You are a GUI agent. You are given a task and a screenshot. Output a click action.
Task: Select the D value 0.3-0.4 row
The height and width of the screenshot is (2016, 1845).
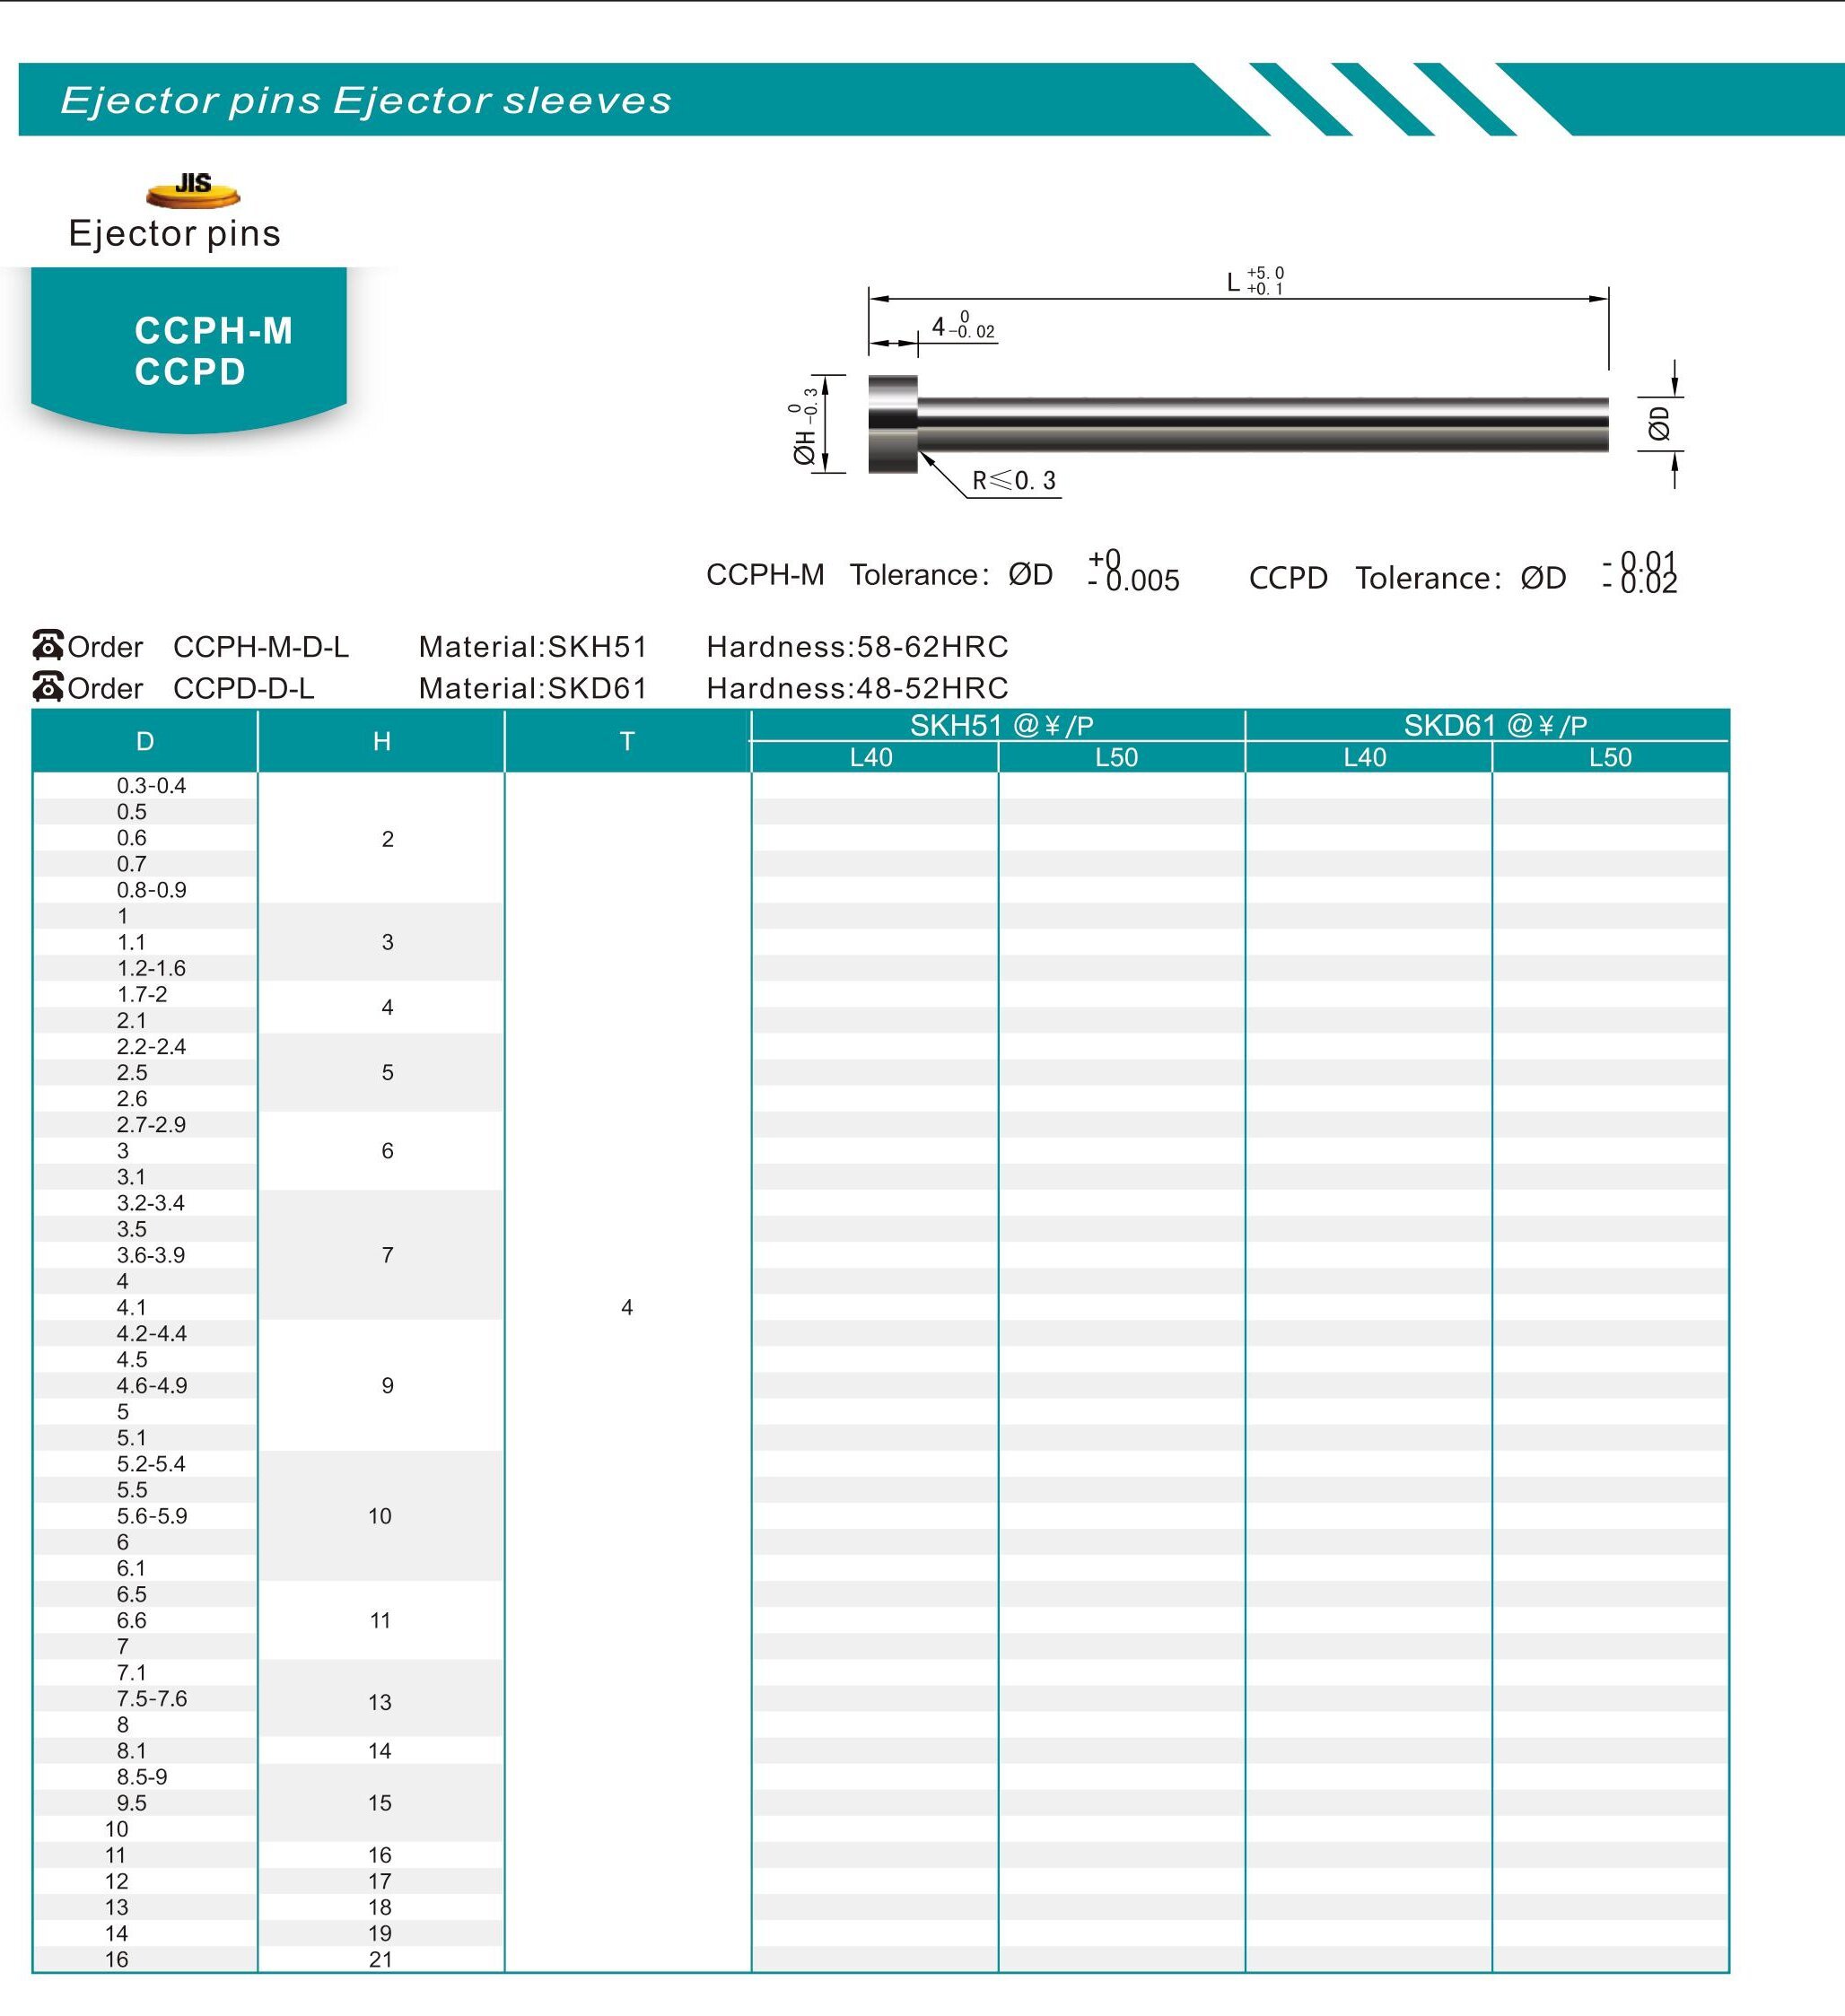coord(151,786)
